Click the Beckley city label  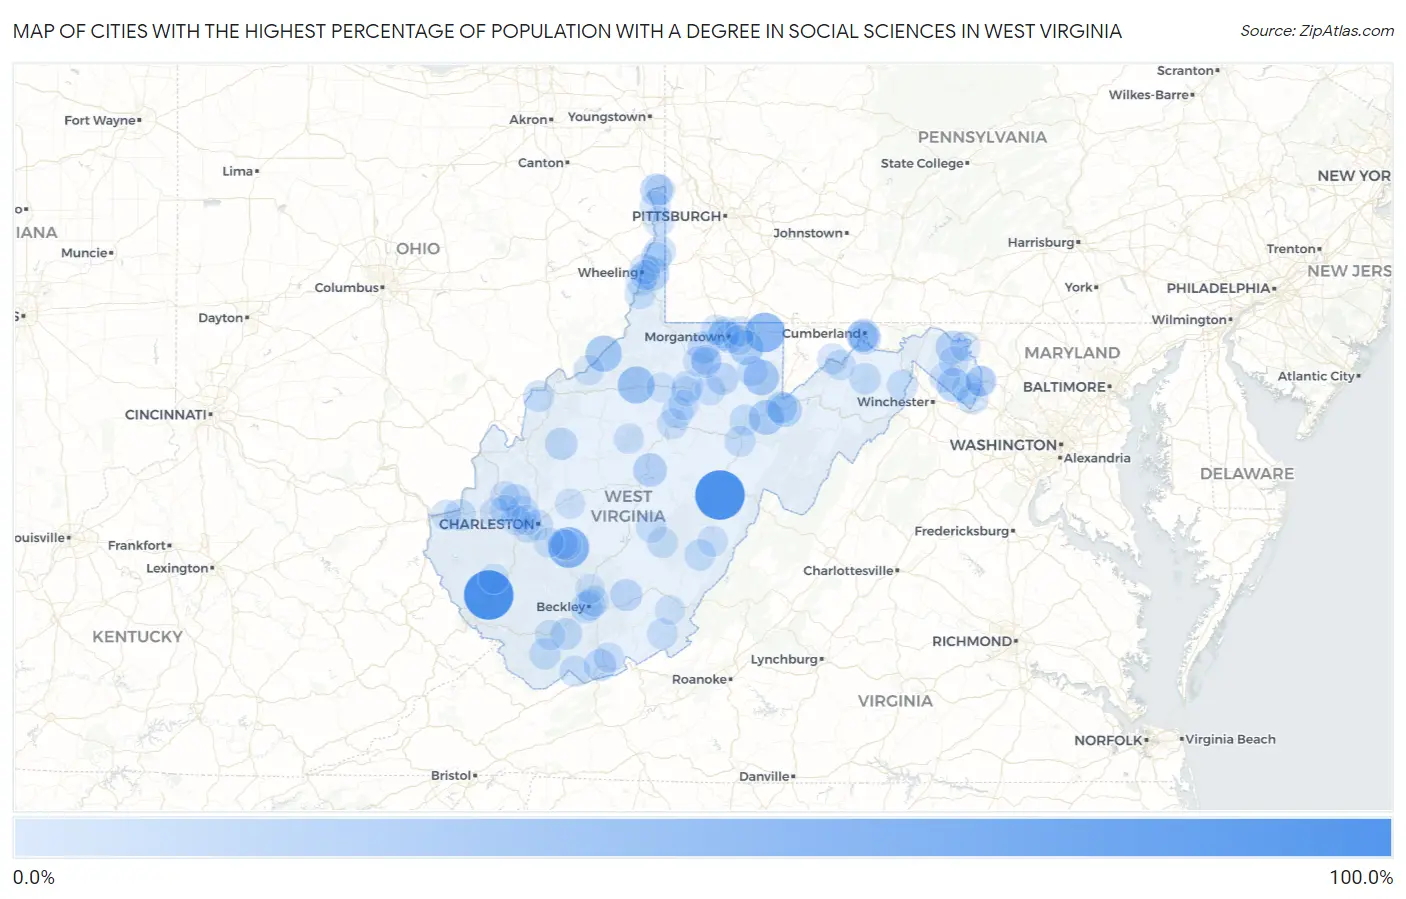561,607
